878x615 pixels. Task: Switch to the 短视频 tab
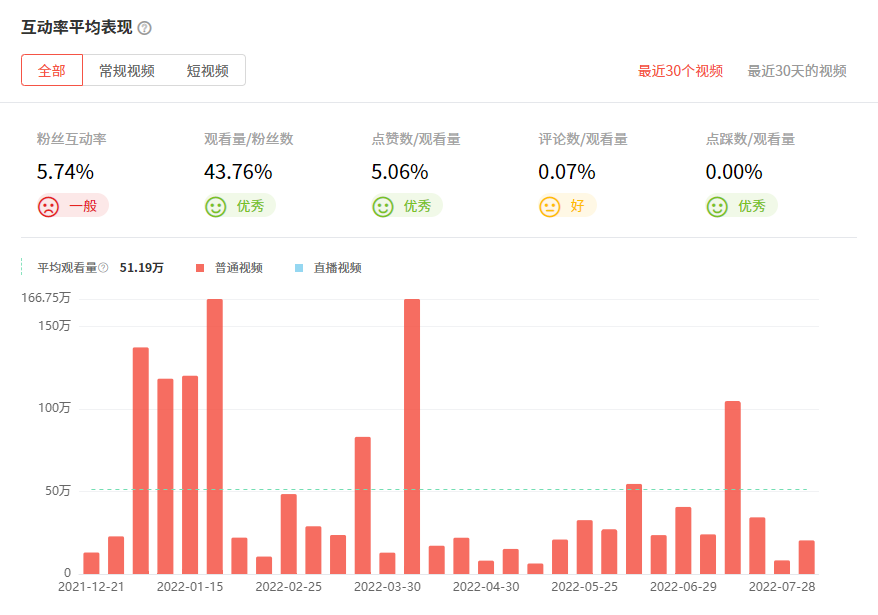(x=207, y=71)
